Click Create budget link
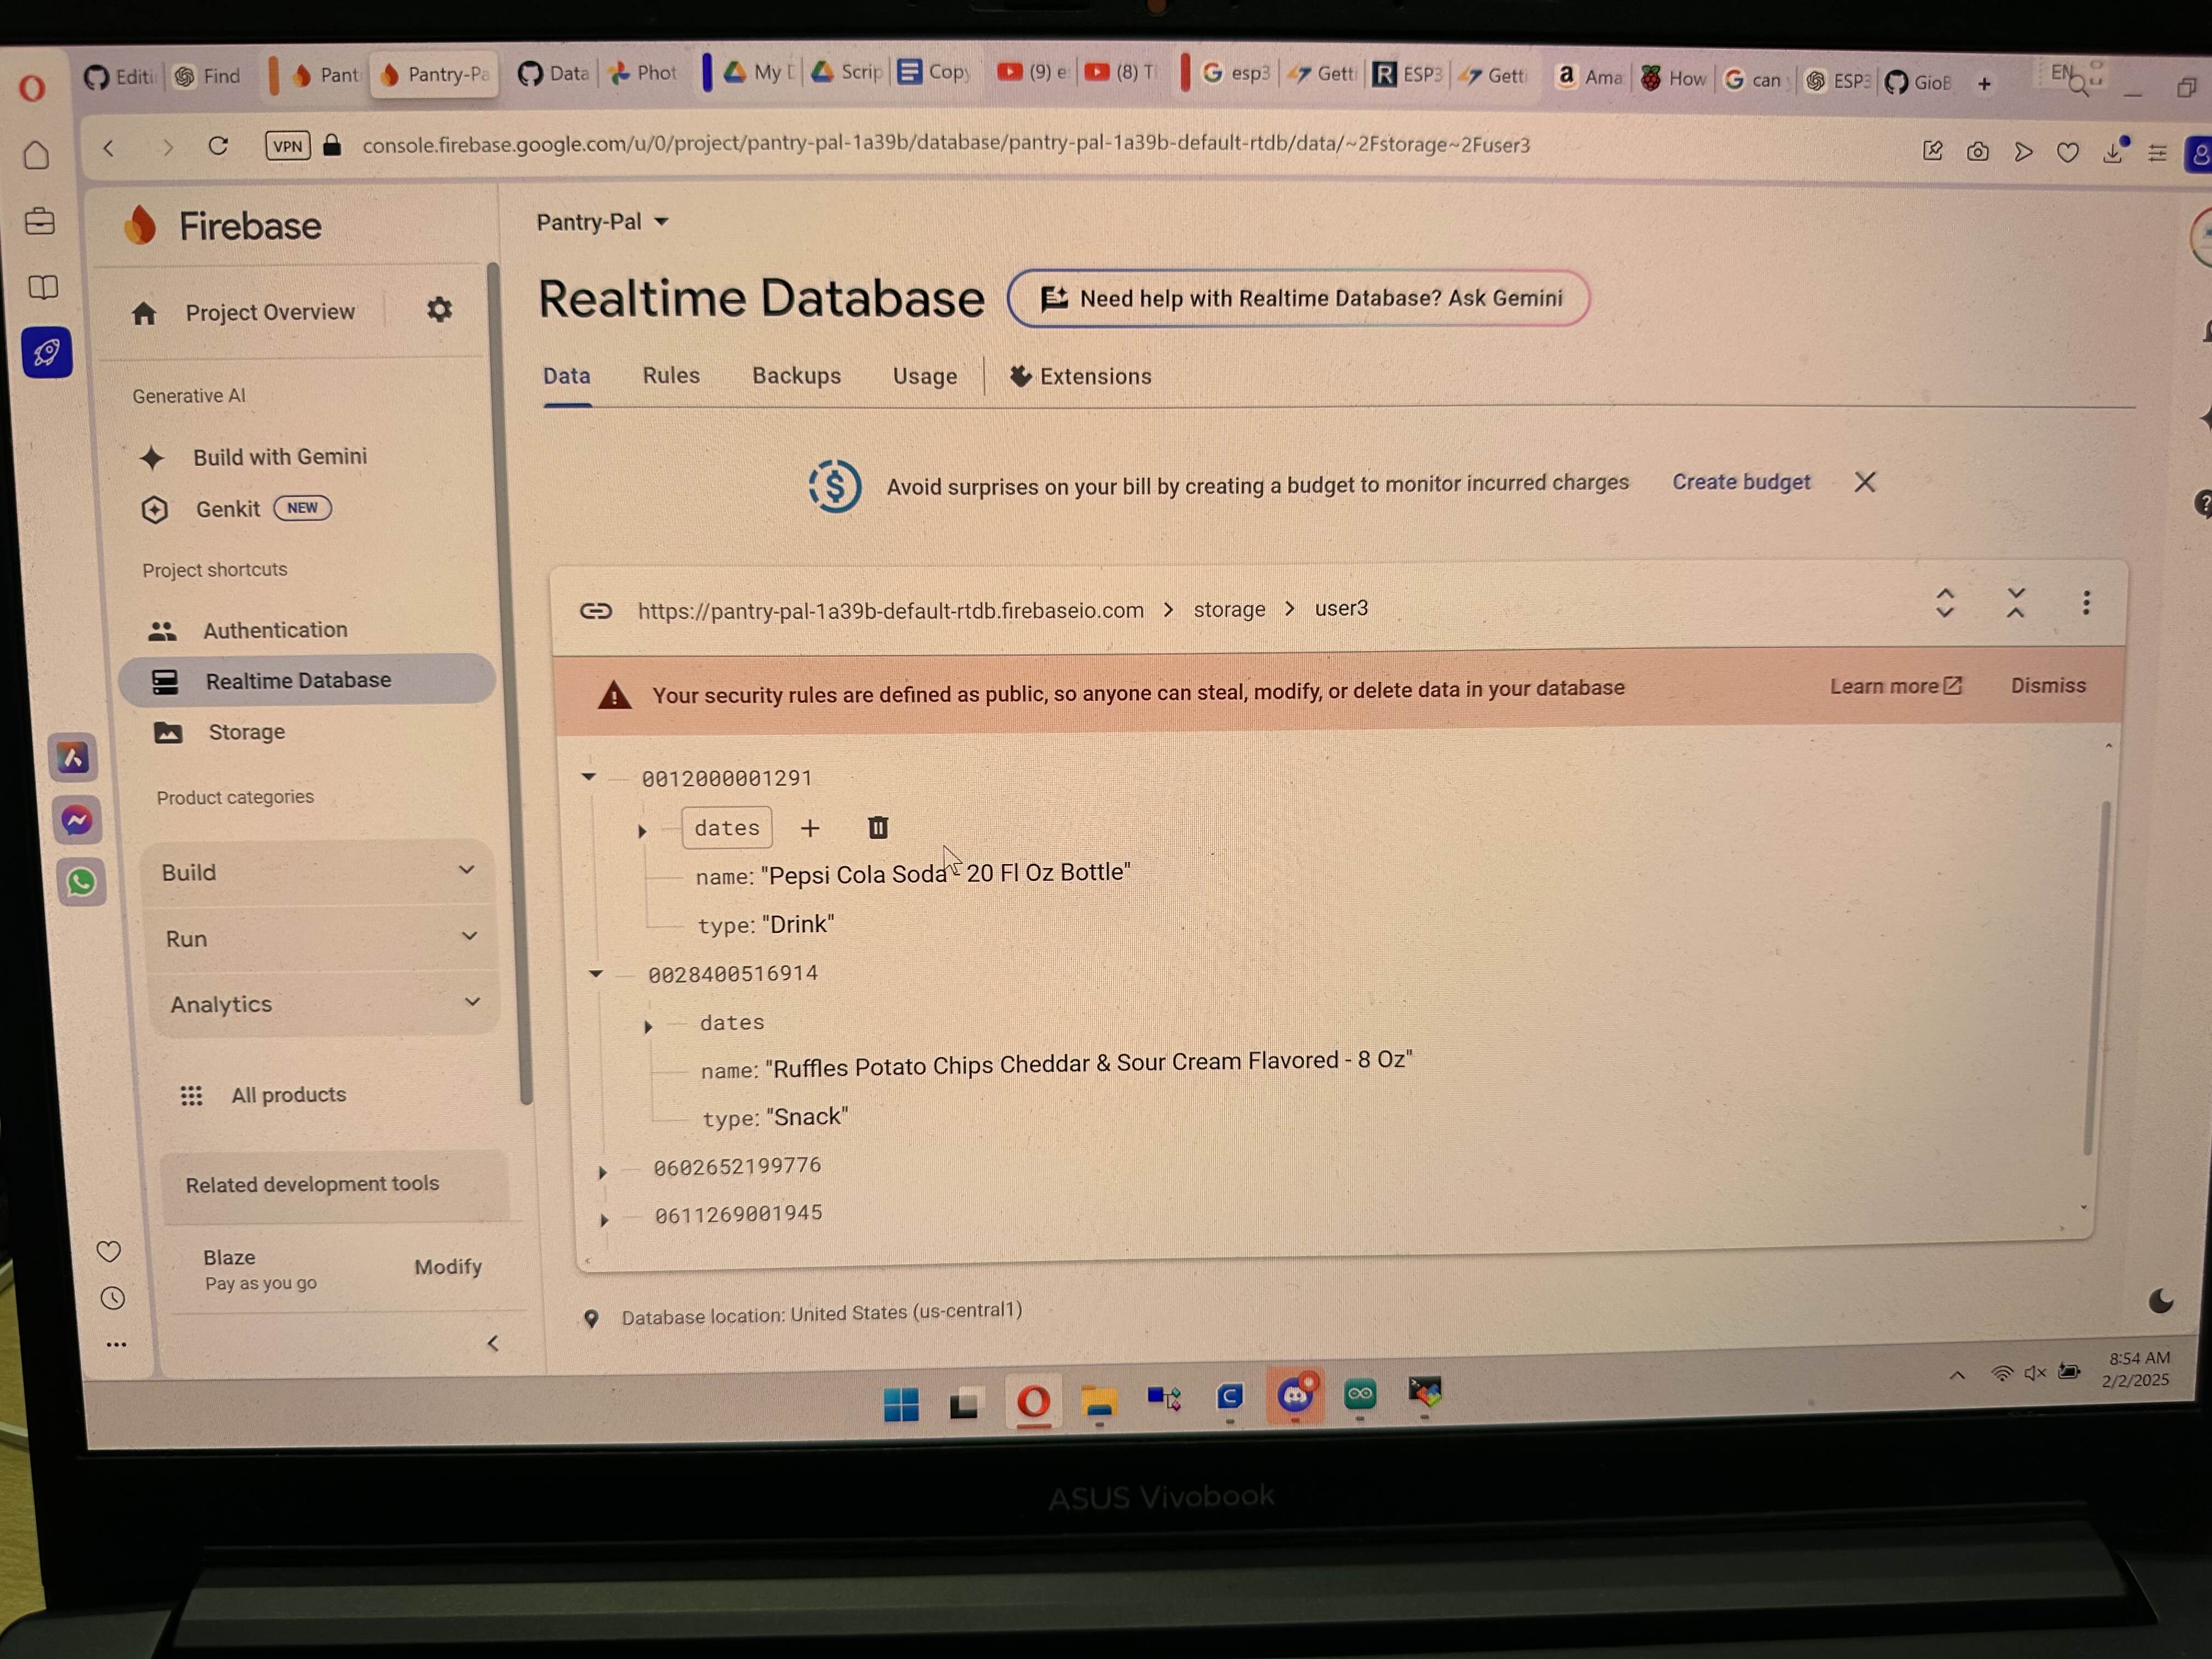 (x=1741, y=482)
